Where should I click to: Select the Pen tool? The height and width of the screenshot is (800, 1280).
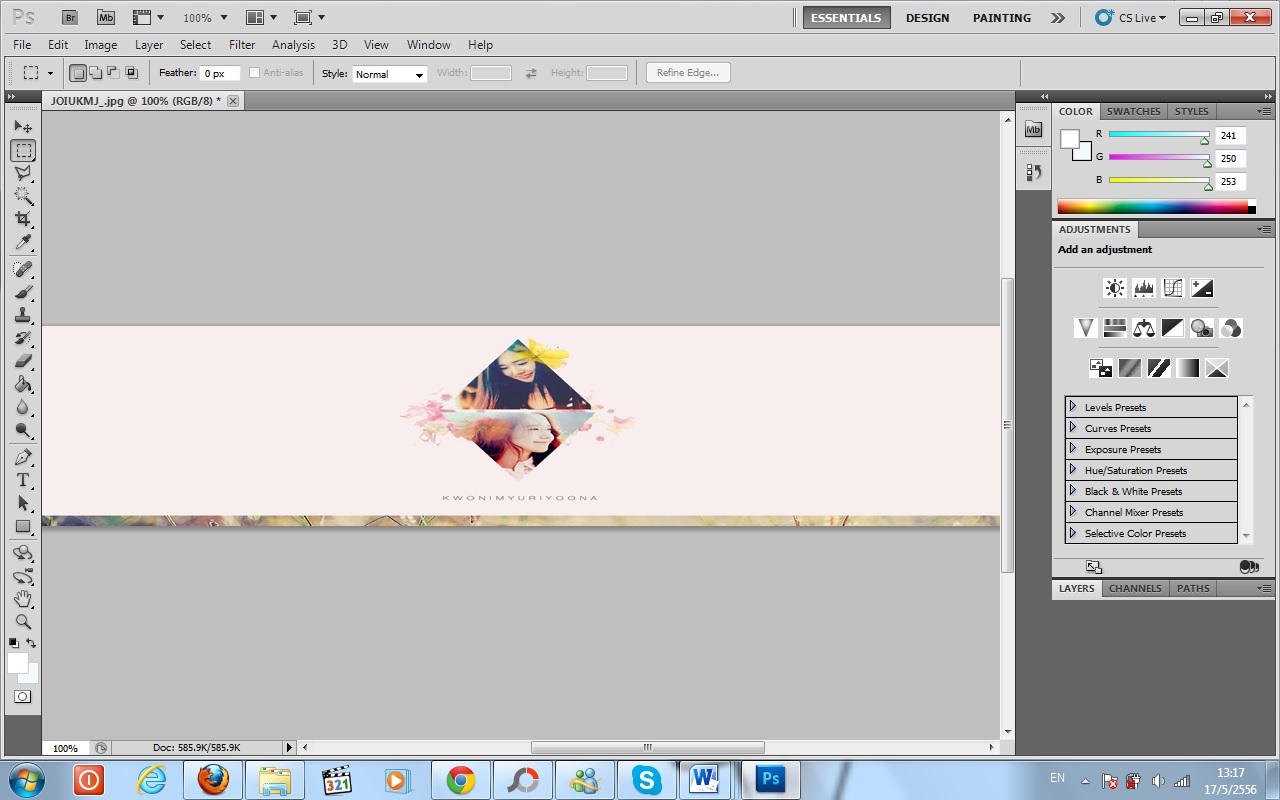point(23,457)
